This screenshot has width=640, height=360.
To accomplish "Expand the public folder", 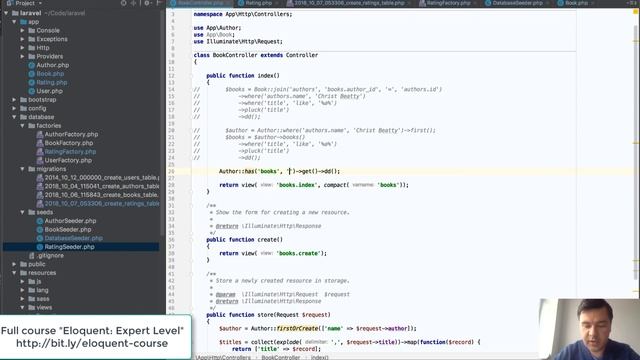I will (14, 264).
